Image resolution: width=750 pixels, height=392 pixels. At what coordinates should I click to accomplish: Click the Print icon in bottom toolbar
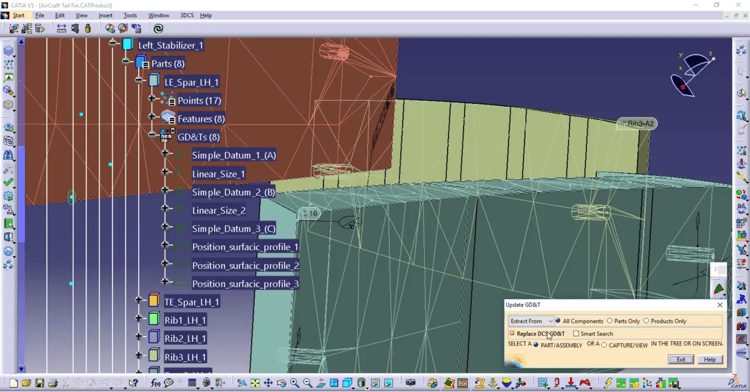53,383
